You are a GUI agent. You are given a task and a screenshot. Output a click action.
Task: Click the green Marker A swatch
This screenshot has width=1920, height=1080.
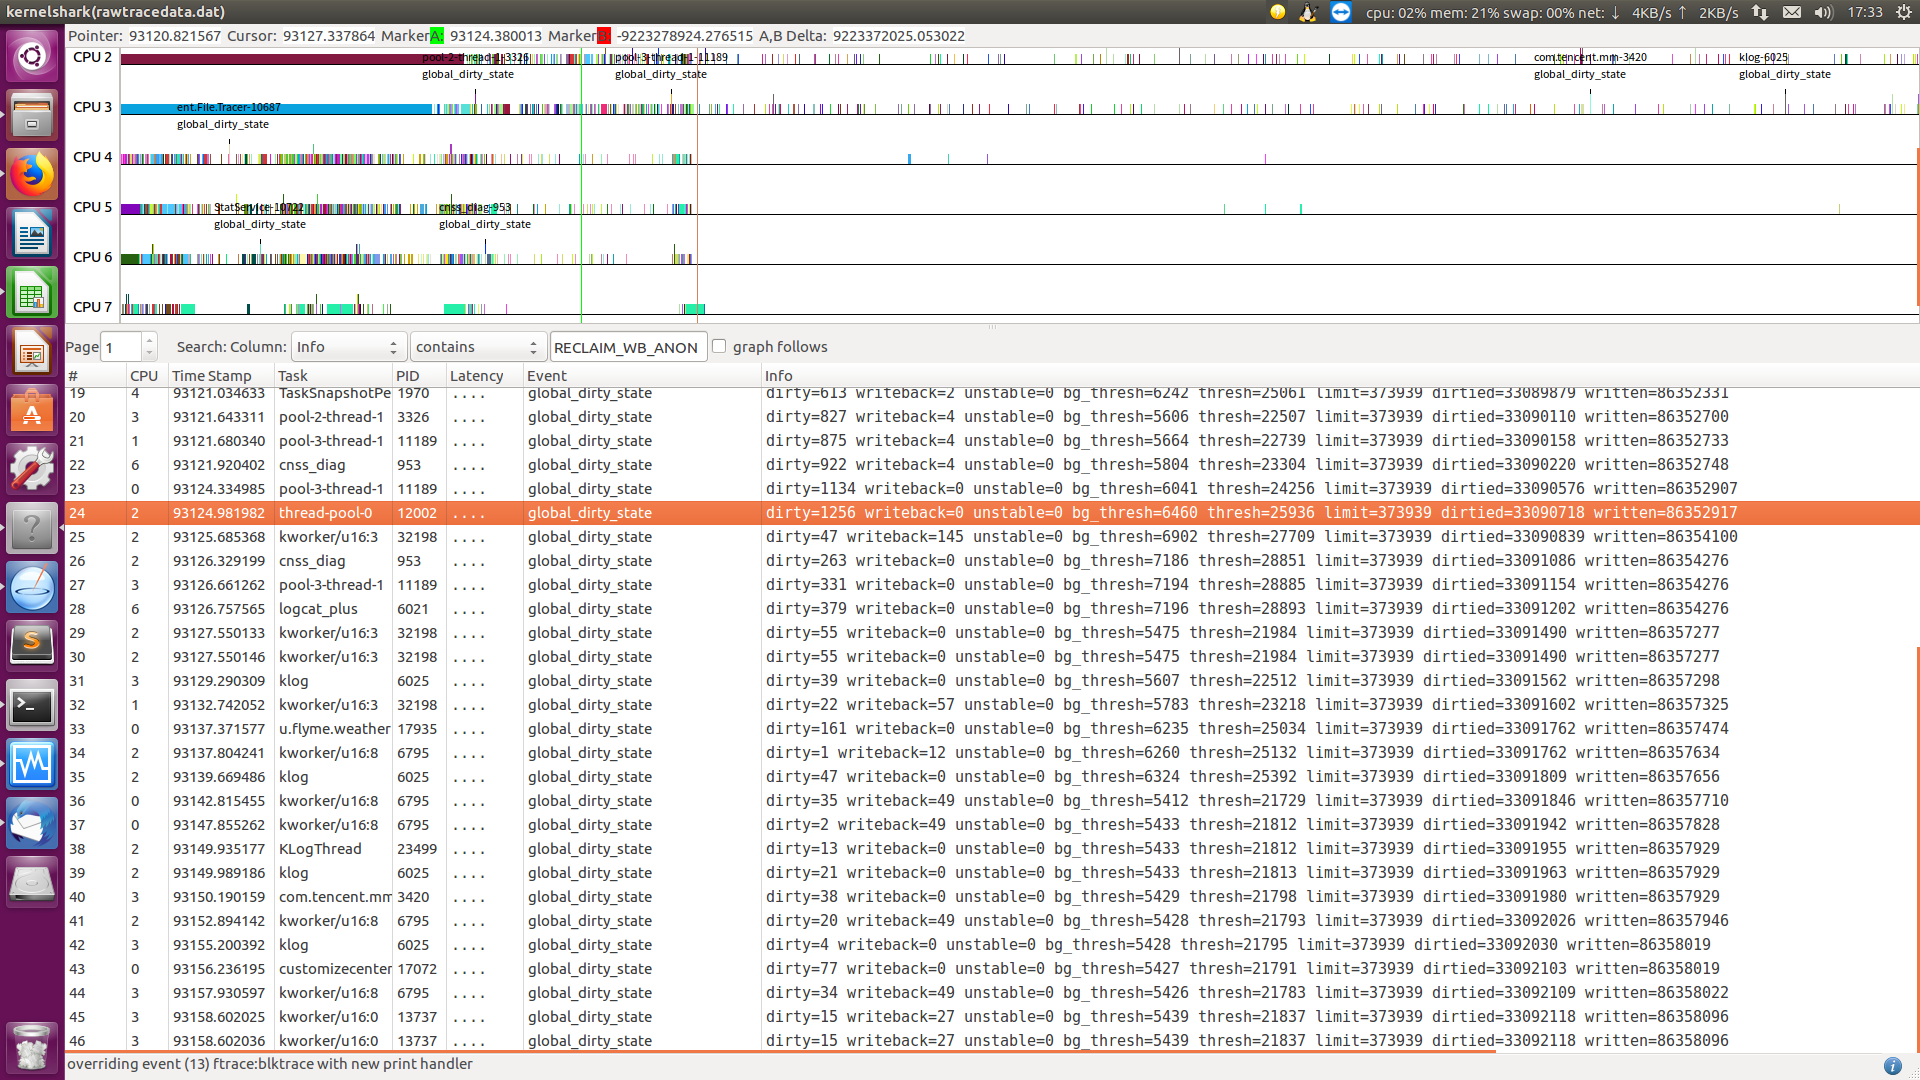tap(437, 36)
